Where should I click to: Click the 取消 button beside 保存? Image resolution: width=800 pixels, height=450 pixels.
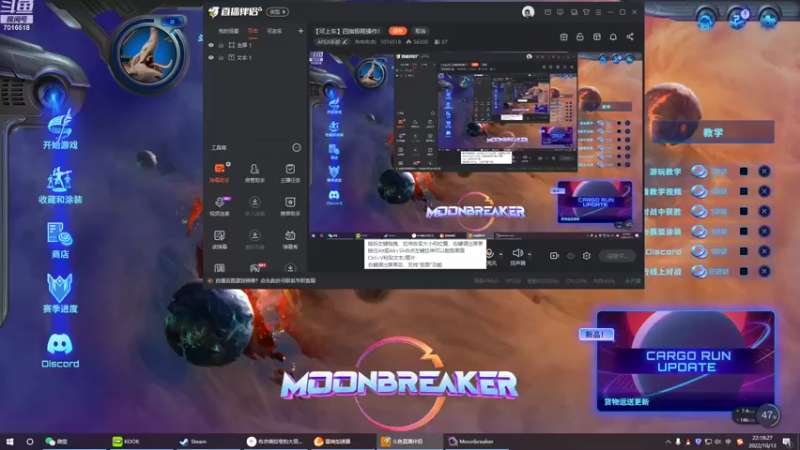click(420, 31)
